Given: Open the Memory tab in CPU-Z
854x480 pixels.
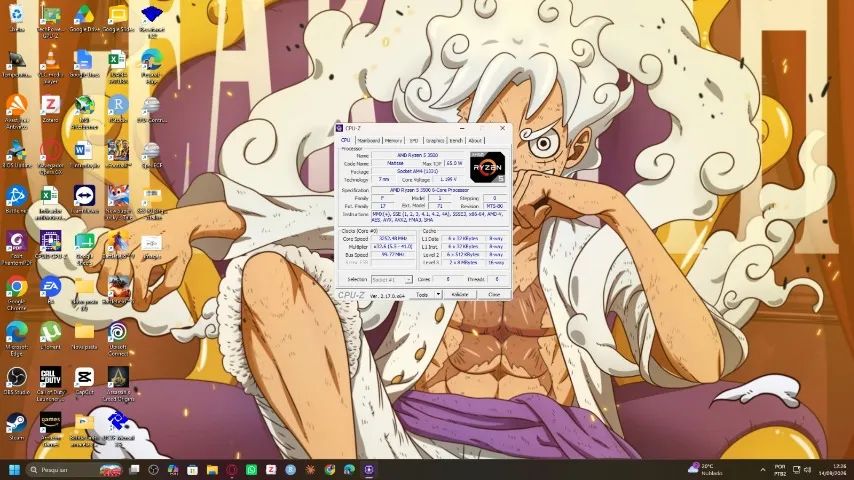Looking at the screenshot, I should (x=393, y=141).
